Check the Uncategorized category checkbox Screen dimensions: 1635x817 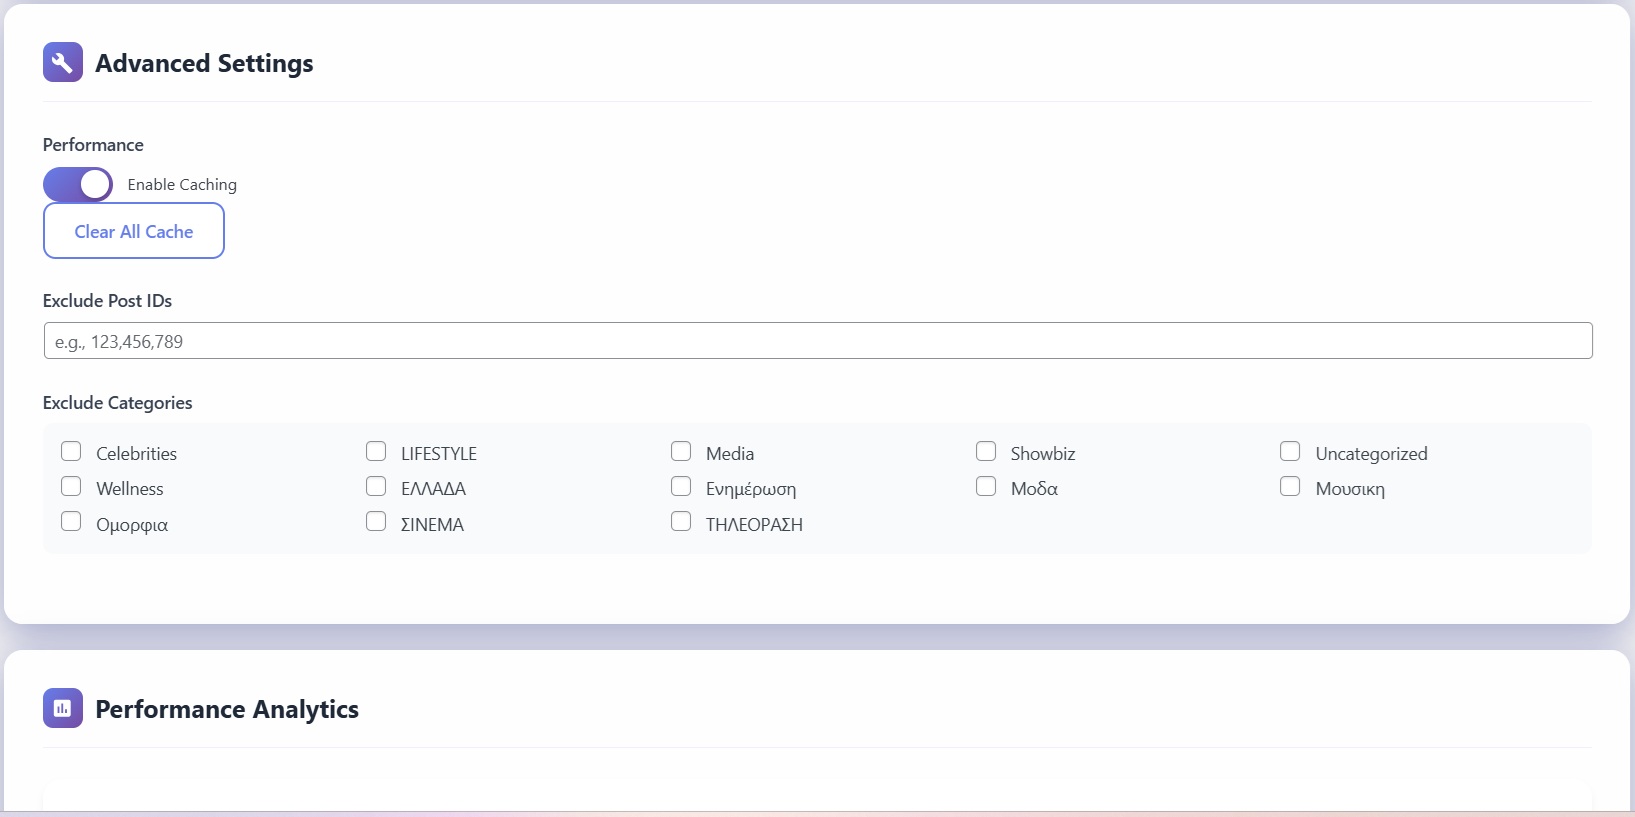point(1290,451)
